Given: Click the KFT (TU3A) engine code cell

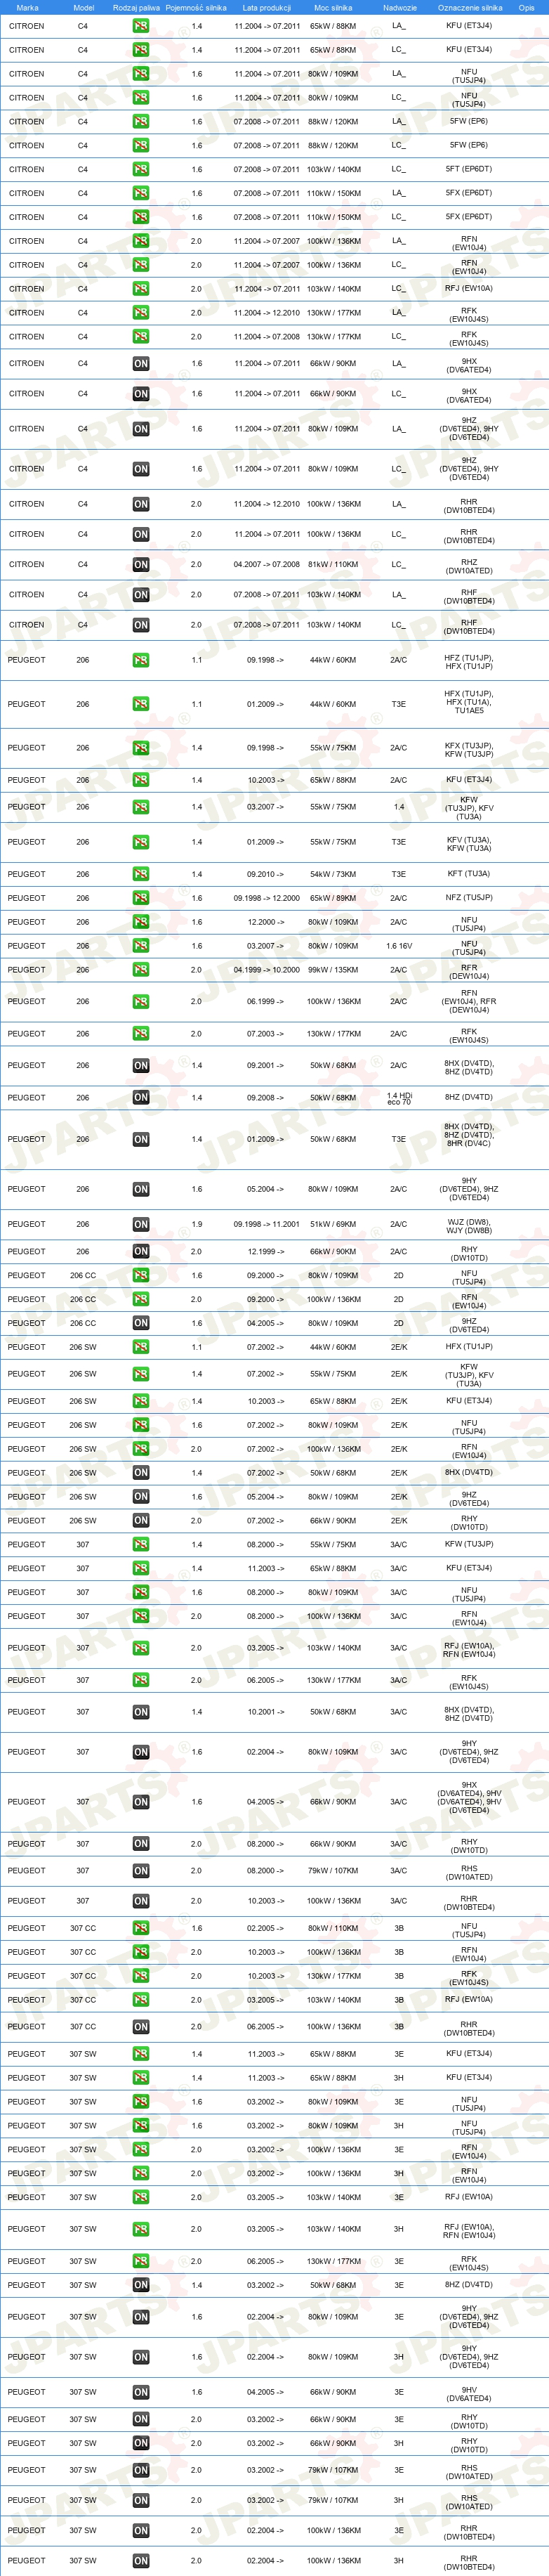Looking at the screenshot, I should pyautogui.click(x=469, y=874).
